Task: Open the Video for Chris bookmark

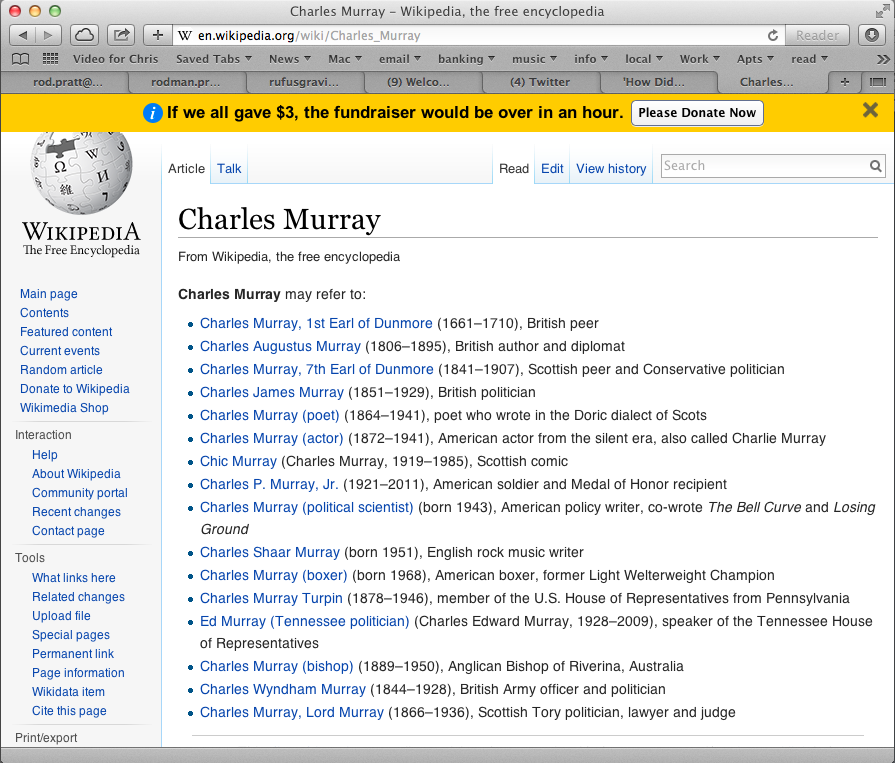Action: tap(115, 59)
